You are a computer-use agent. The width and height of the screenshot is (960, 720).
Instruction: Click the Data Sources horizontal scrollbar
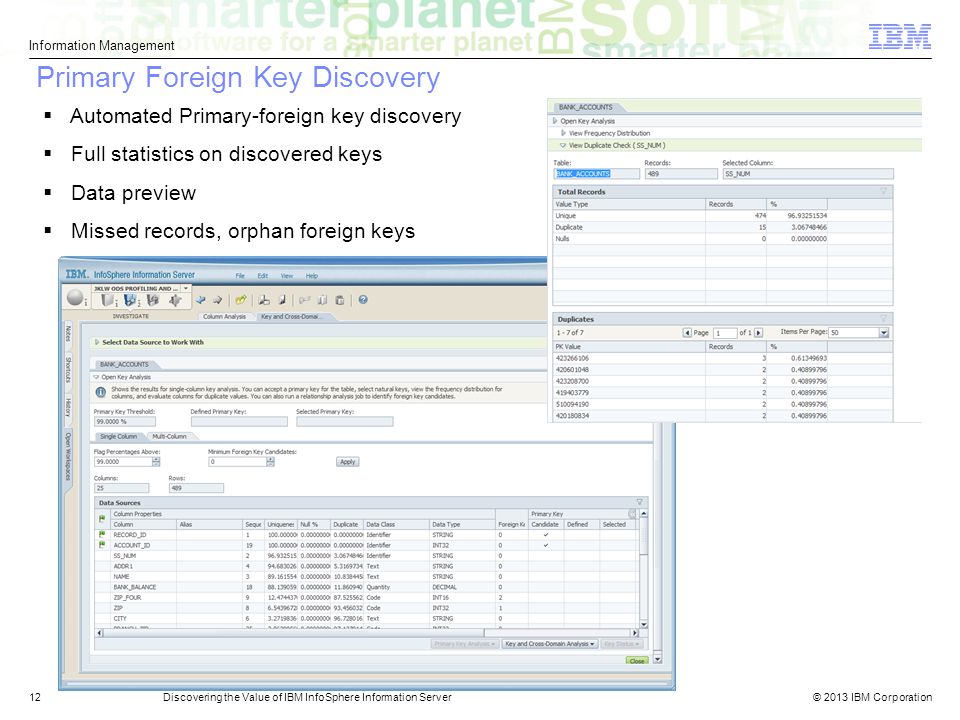(x=366, y=633)
